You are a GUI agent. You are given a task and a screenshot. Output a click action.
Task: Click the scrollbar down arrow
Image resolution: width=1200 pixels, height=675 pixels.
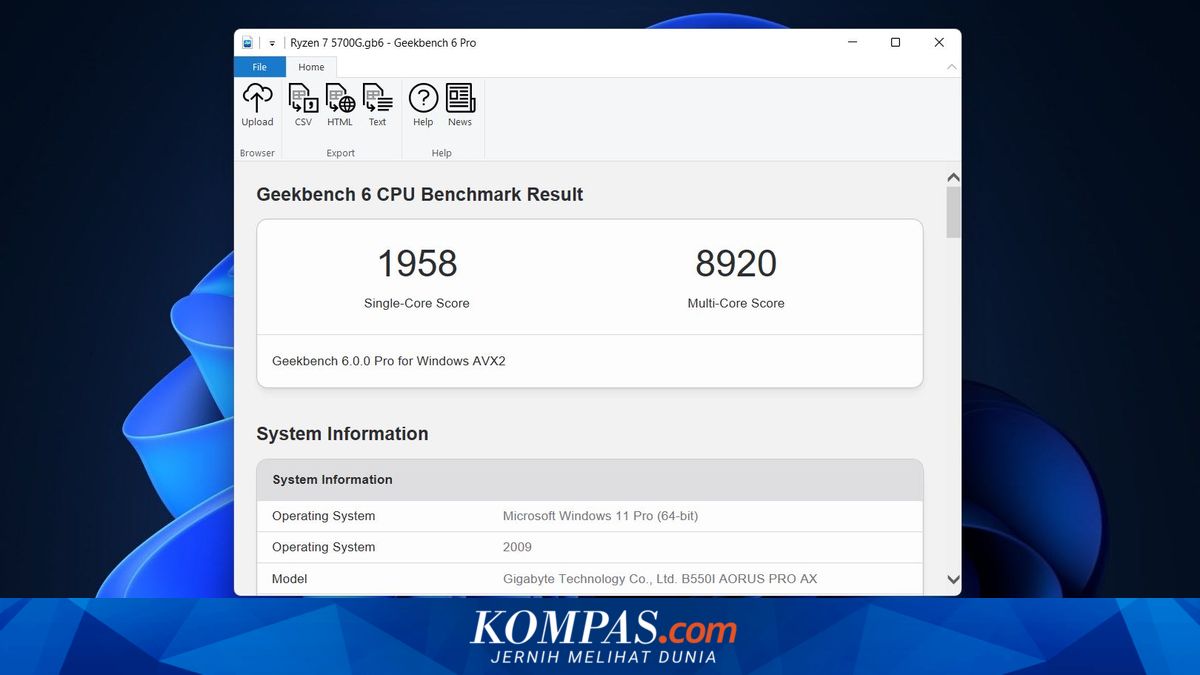[x=953, y=579]
